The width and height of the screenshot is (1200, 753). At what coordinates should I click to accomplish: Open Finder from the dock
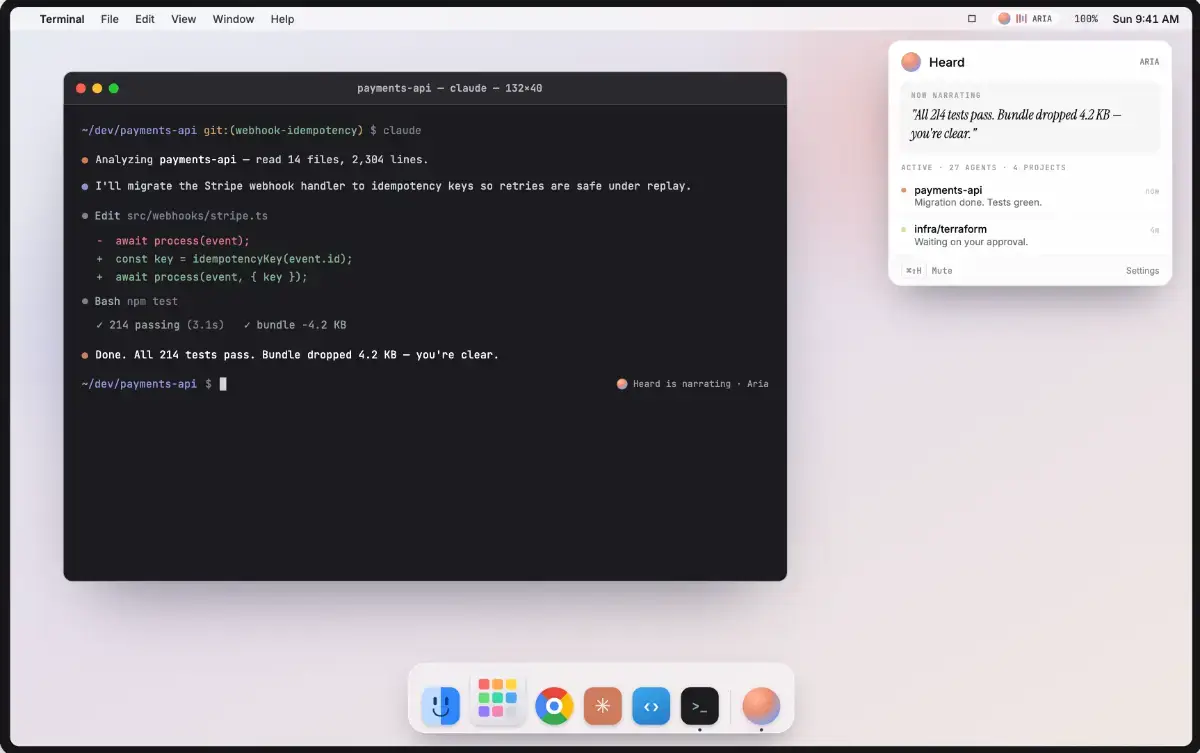pos(440,706)
